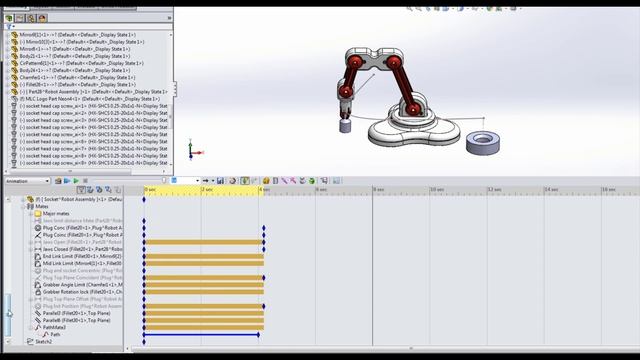
Task: Click the Stop playback button
Action: point(85,181)
